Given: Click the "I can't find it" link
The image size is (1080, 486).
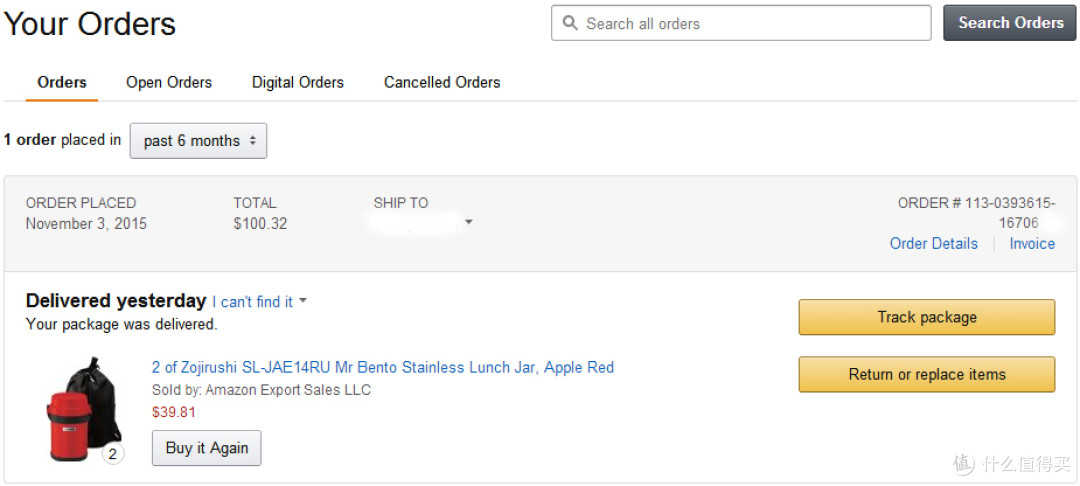Looking at the screenshot, I should (x=252, y=302).
